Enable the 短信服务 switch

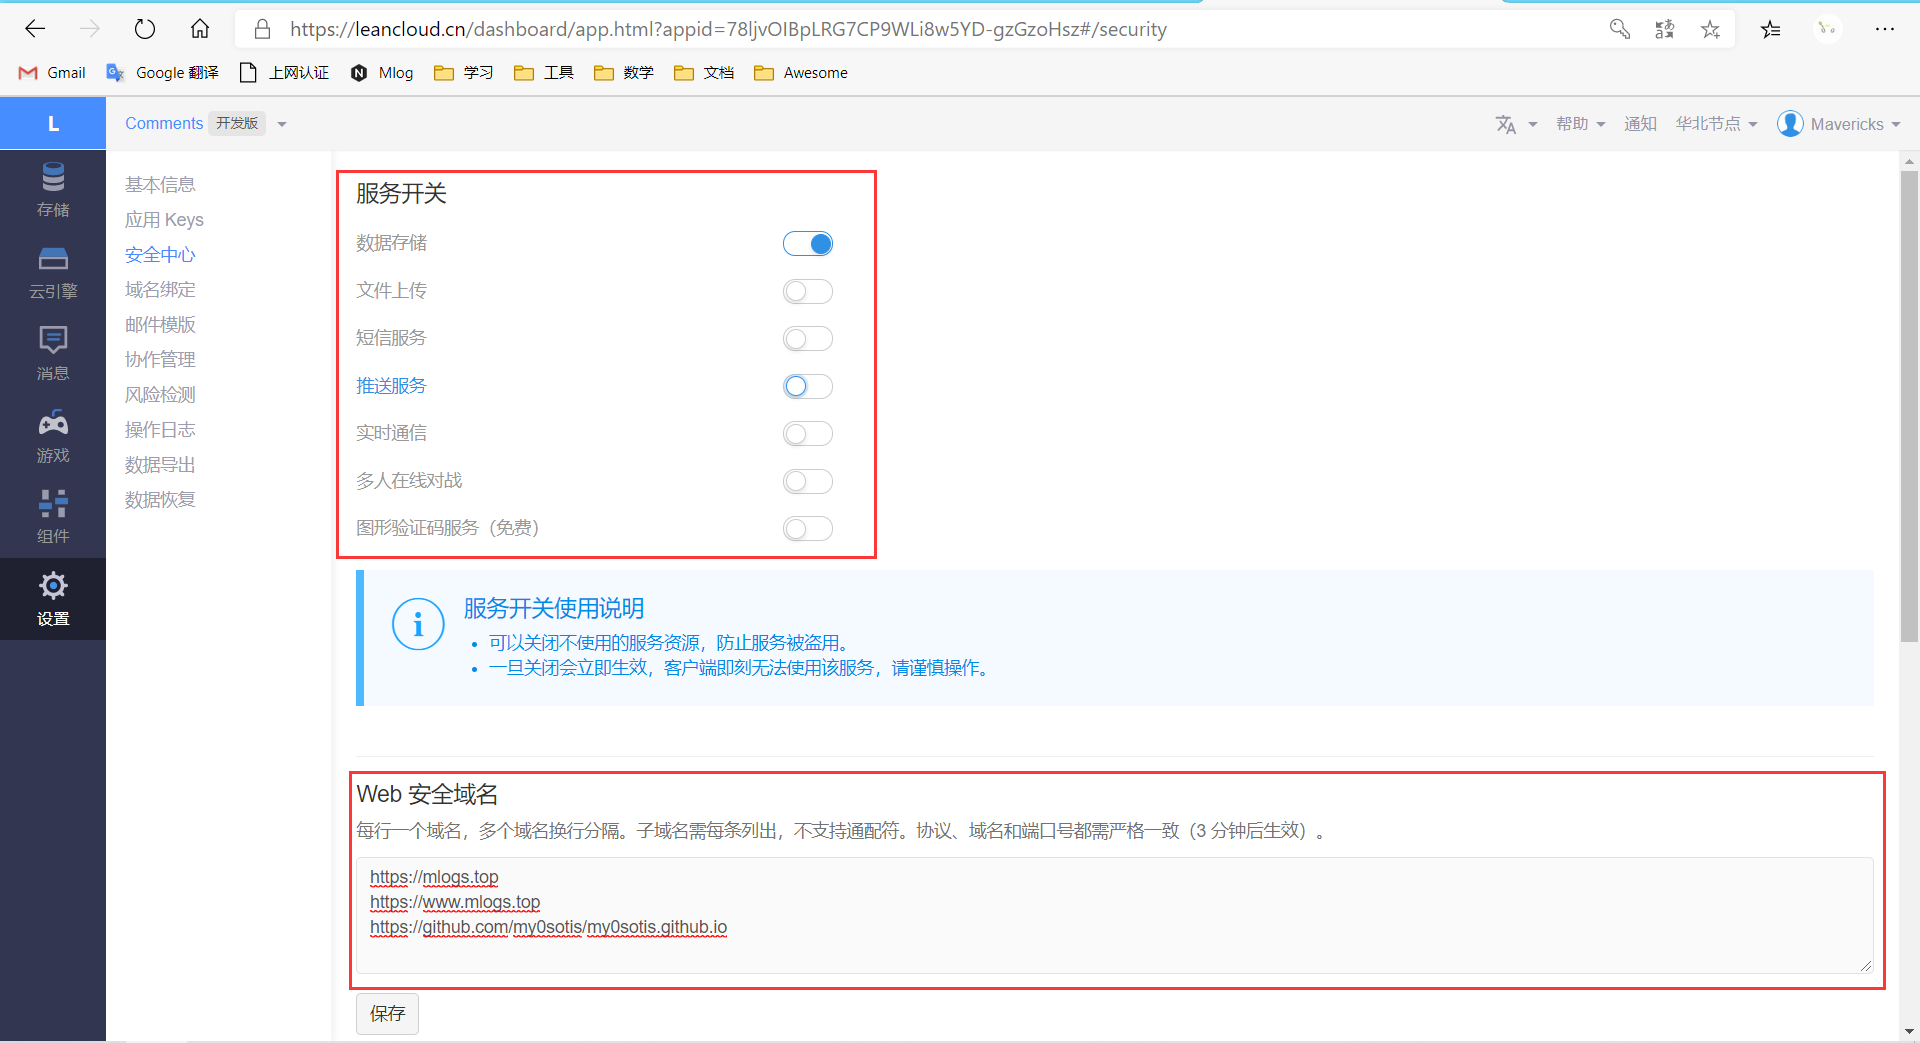[x=808, y=339]
